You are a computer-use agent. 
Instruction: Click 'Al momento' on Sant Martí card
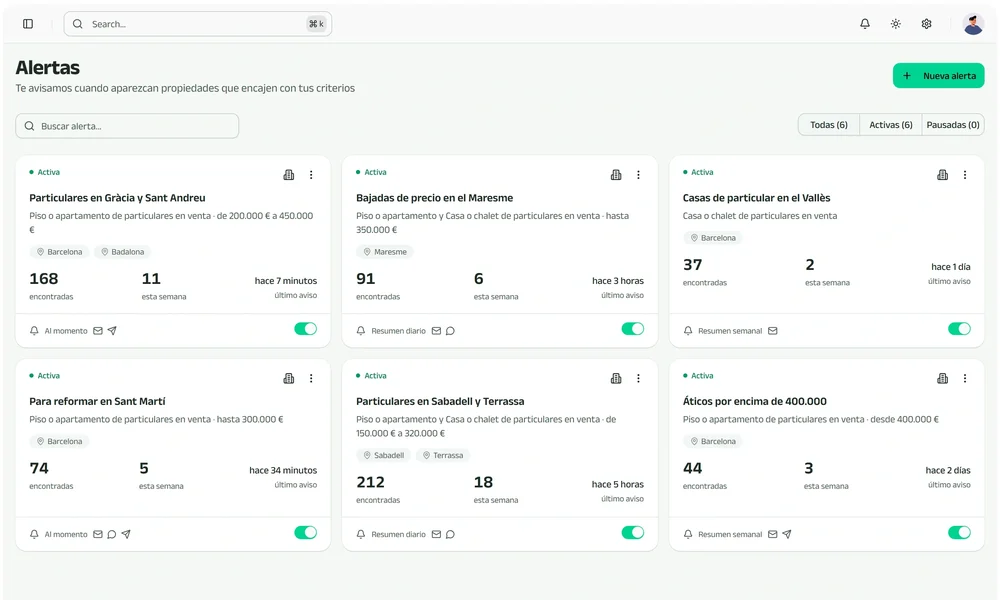tap(66, 534)
